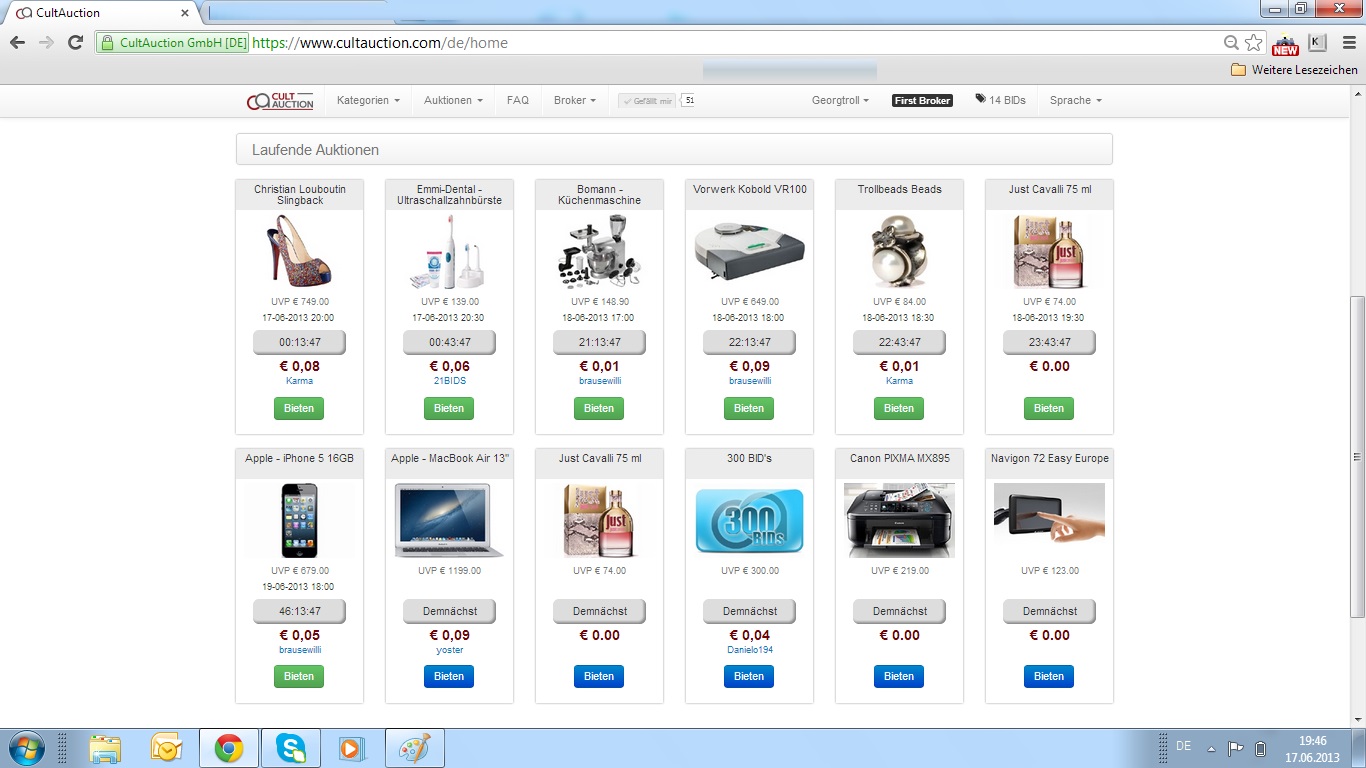Image resolution: width=1366 pixels, height=768 pixels.
Task: Switch to Chrome in the taskbar
Action: (x=229, y=748)
